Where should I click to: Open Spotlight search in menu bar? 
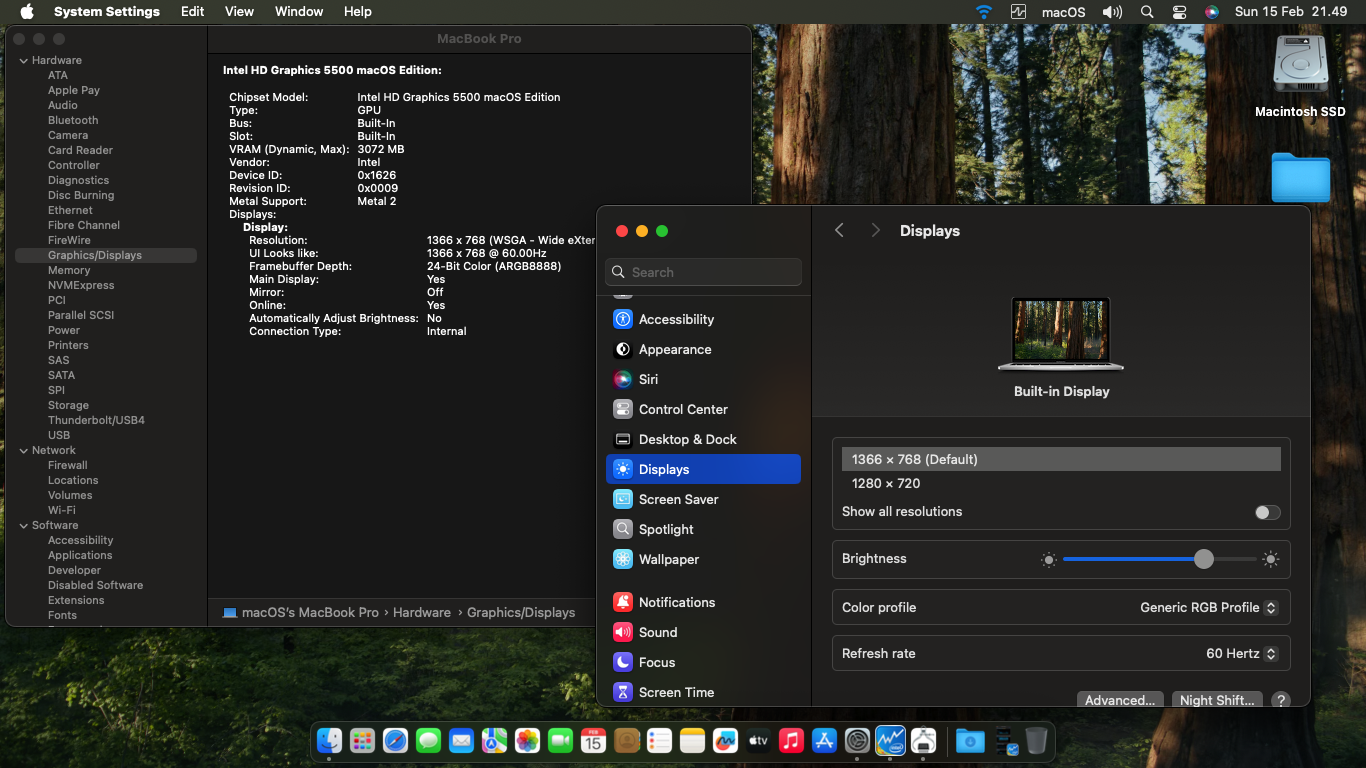point(1147,12)
